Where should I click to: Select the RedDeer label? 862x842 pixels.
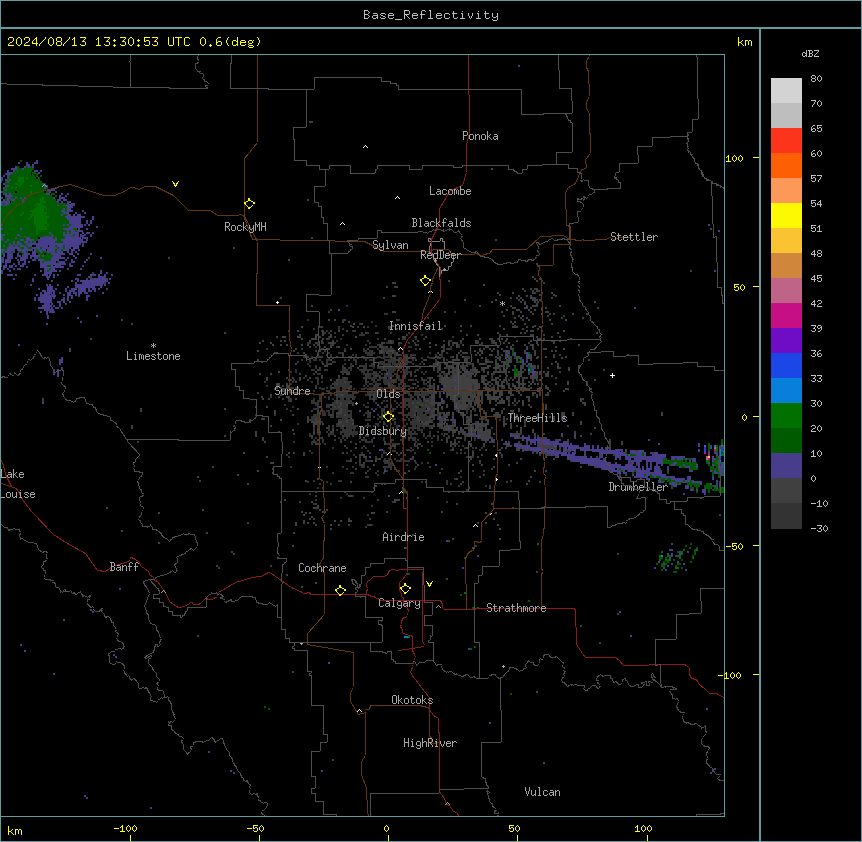(440, 255)
